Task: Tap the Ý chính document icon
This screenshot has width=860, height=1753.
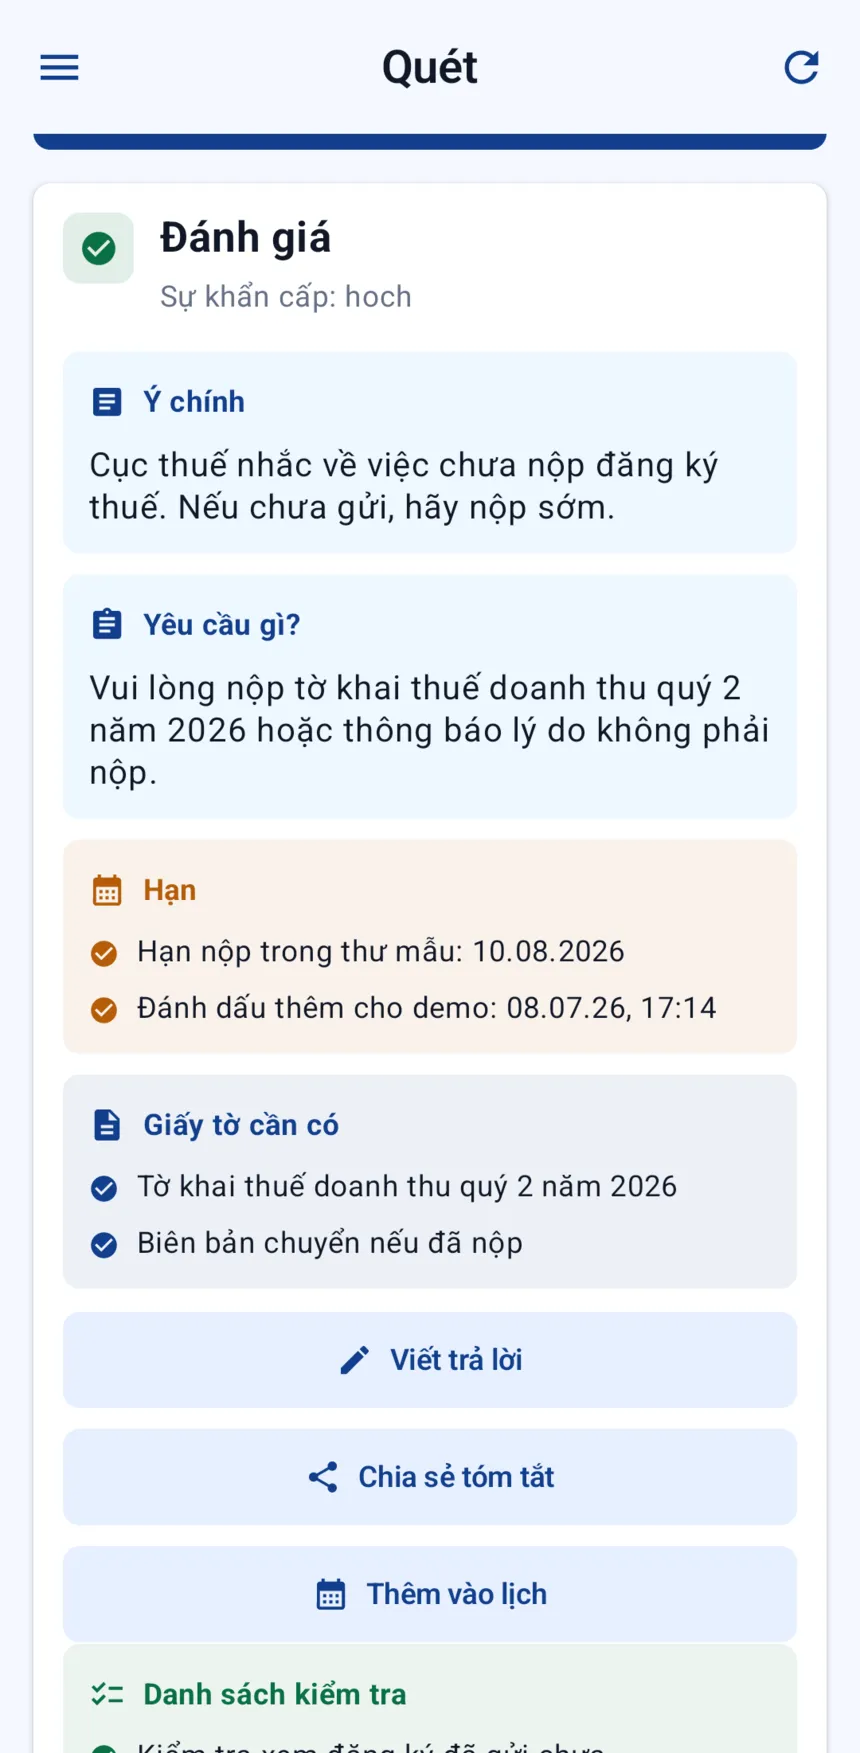Action: (107, 402)
